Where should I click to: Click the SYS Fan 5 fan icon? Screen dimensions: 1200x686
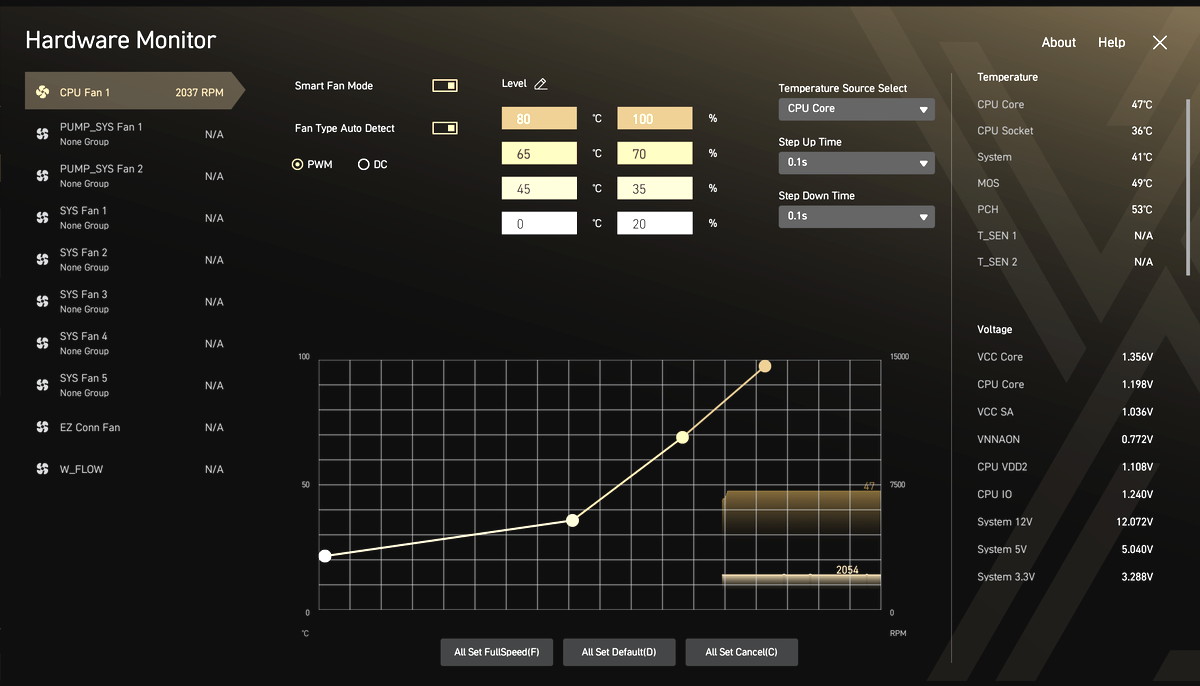pyautogui.click(x=42, y=385)
